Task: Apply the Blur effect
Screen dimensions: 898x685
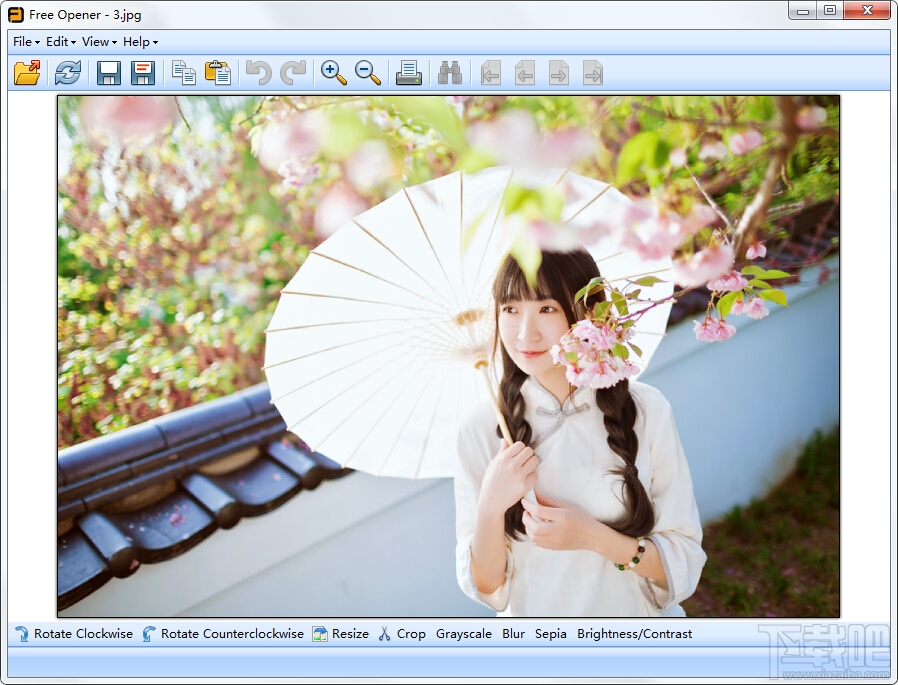Action: click(x=514, y=634)
